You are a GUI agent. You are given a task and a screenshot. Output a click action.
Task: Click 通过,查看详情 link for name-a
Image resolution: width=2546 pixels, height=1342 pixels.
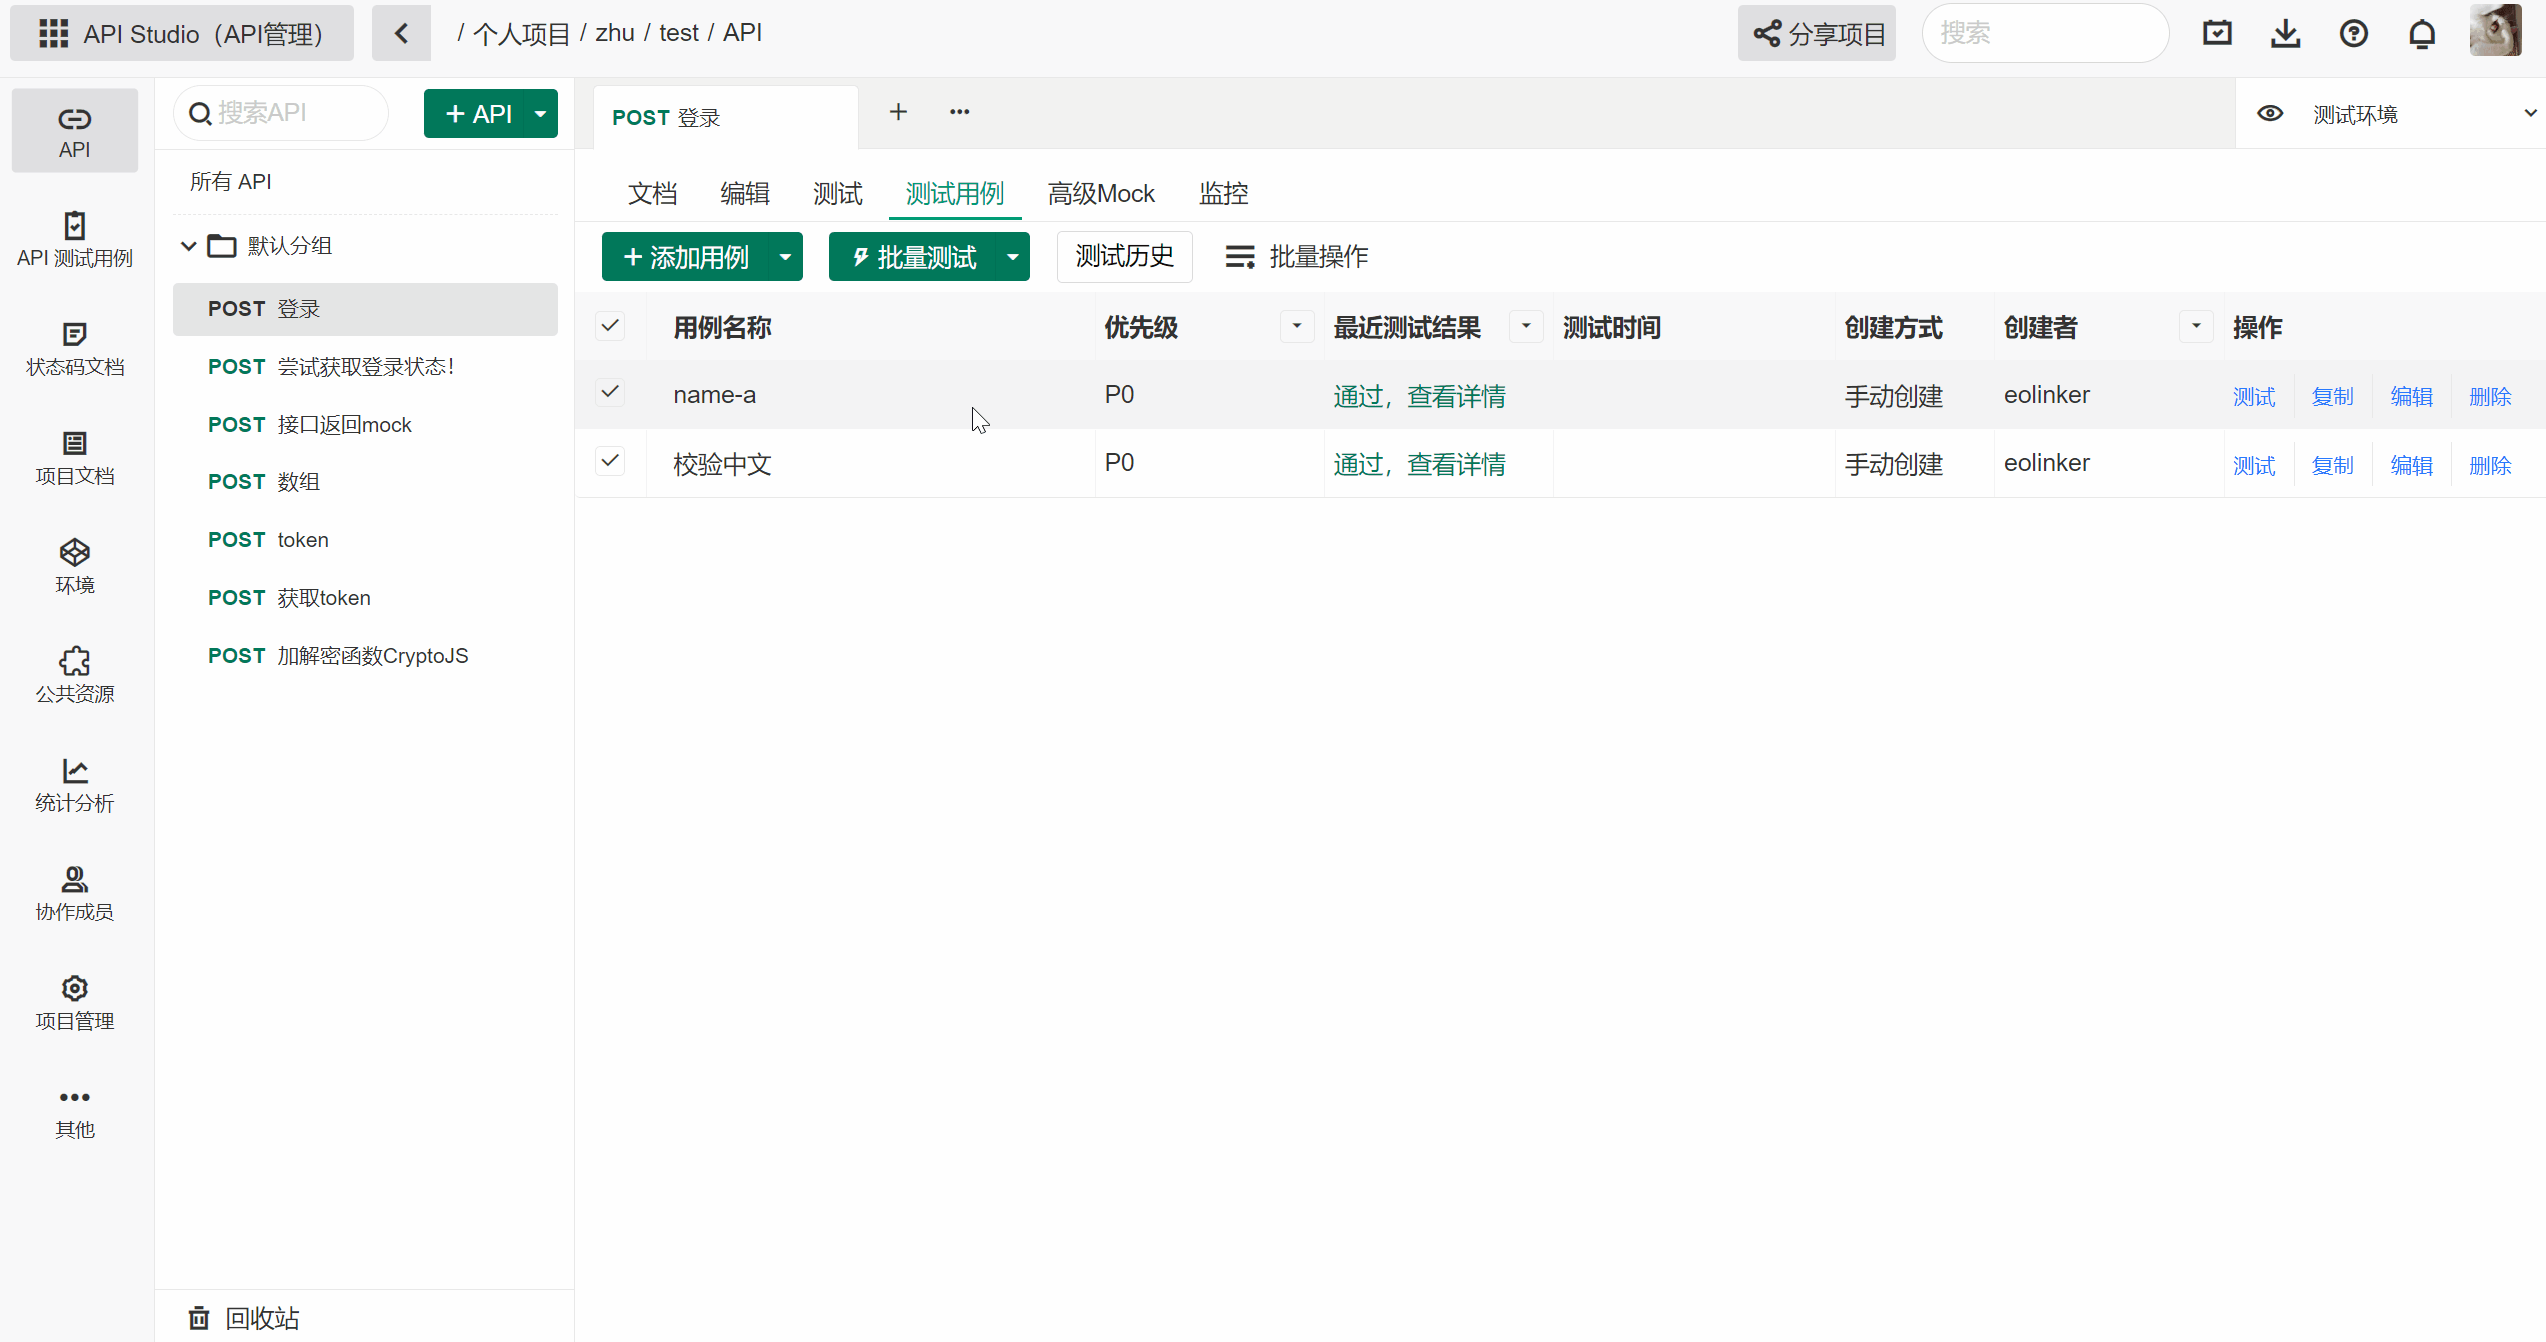(x=1419, y=396)
